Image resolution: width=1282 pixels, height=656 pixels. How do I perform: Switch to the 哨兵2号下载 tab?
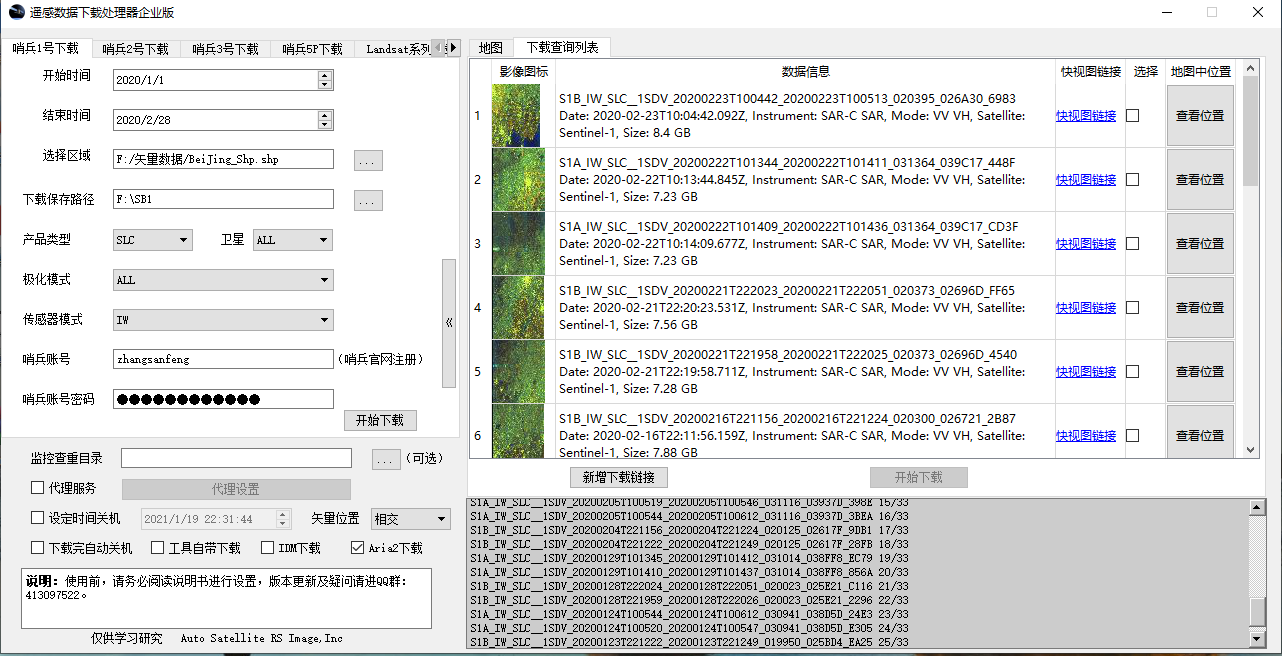[x=135, y=46]
